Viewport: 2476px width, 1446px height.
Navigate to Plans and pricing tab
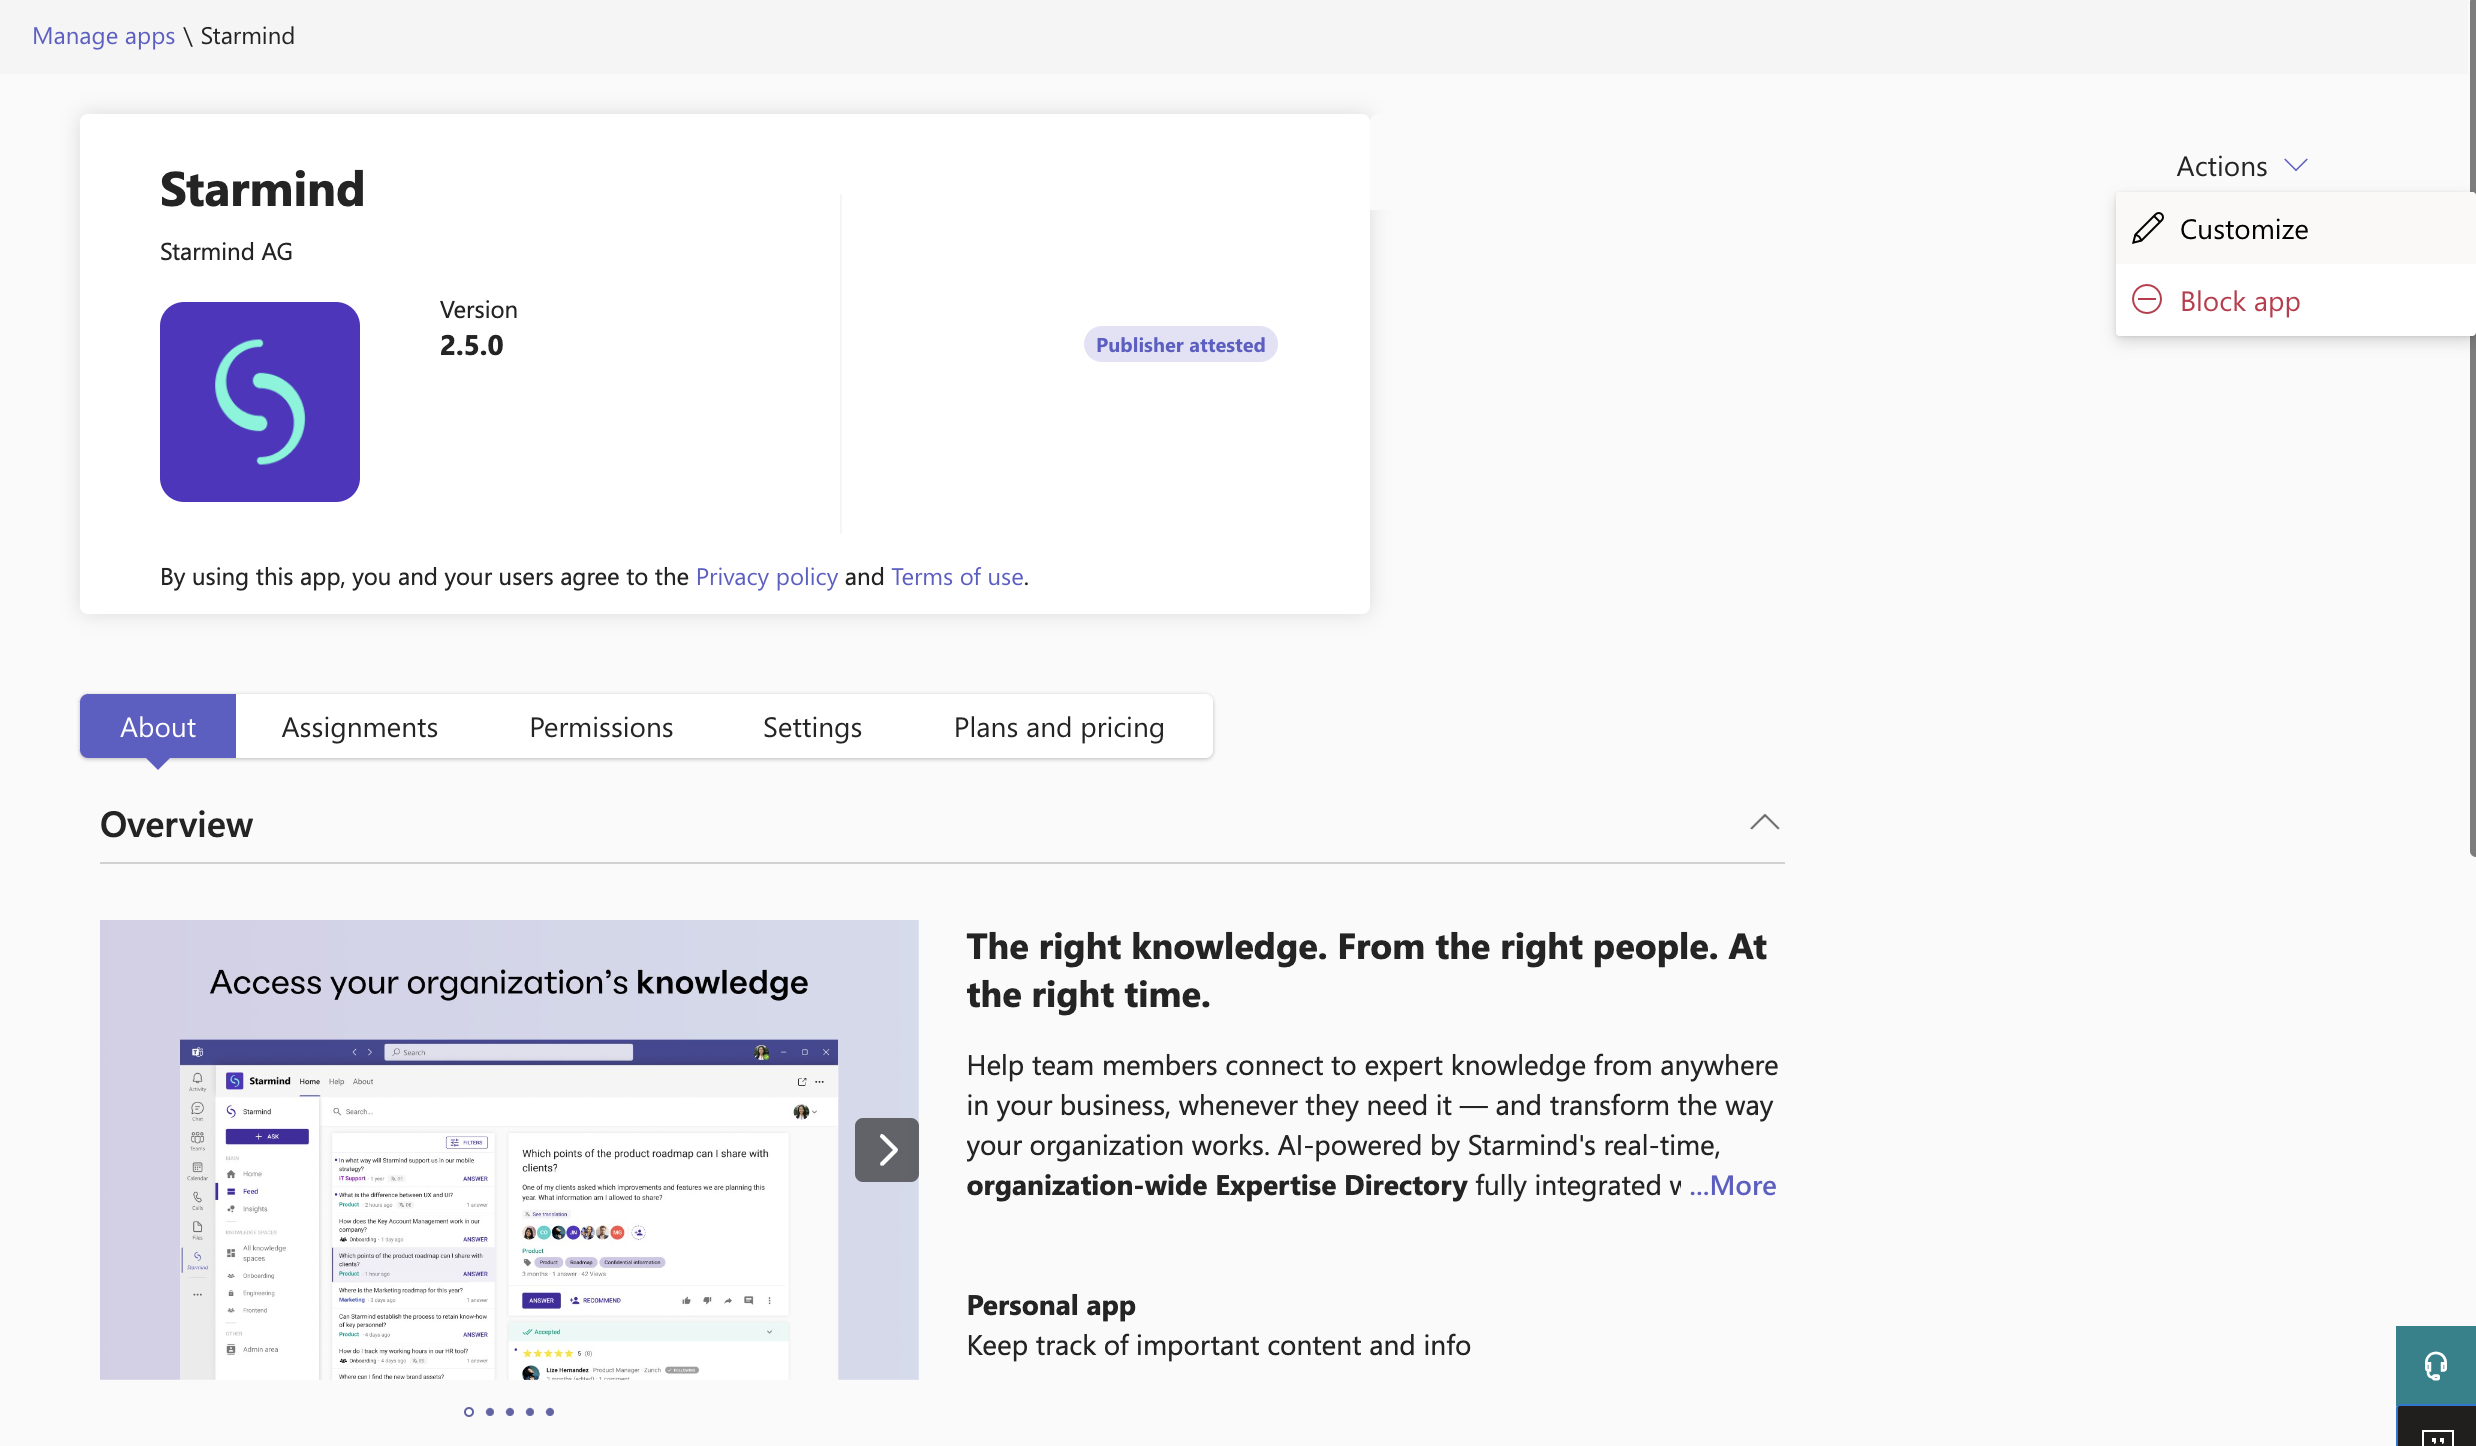click(x=1058, y=725)
